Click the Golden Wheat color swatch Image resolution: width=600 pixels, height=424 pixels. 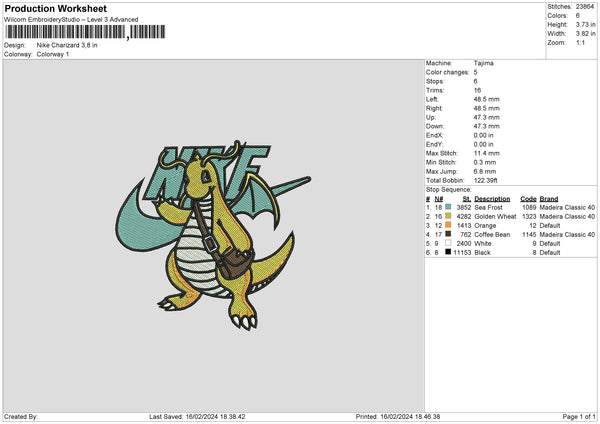click(448, 216)
